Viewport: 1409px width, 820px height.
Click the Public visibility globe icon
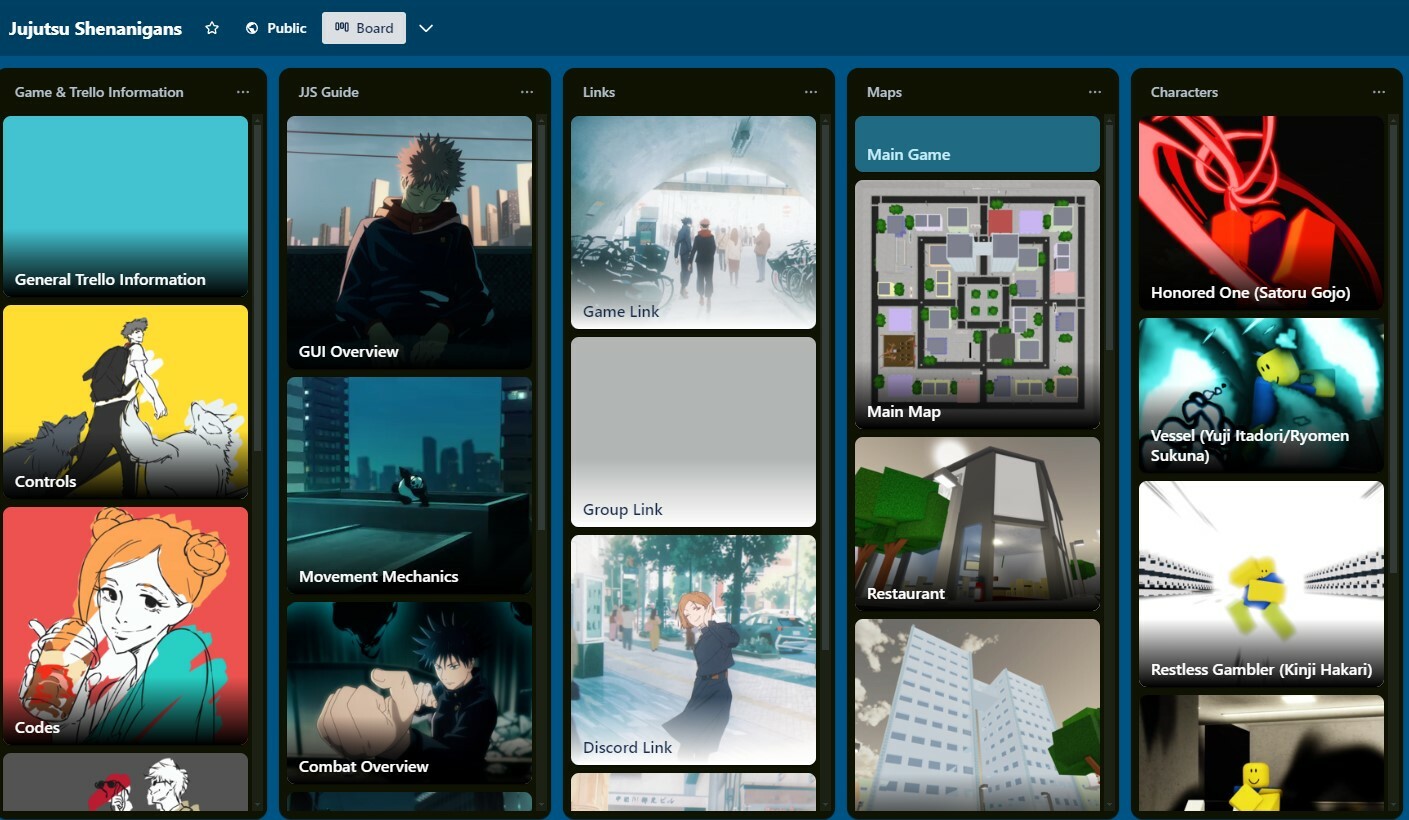coord(252,28)
